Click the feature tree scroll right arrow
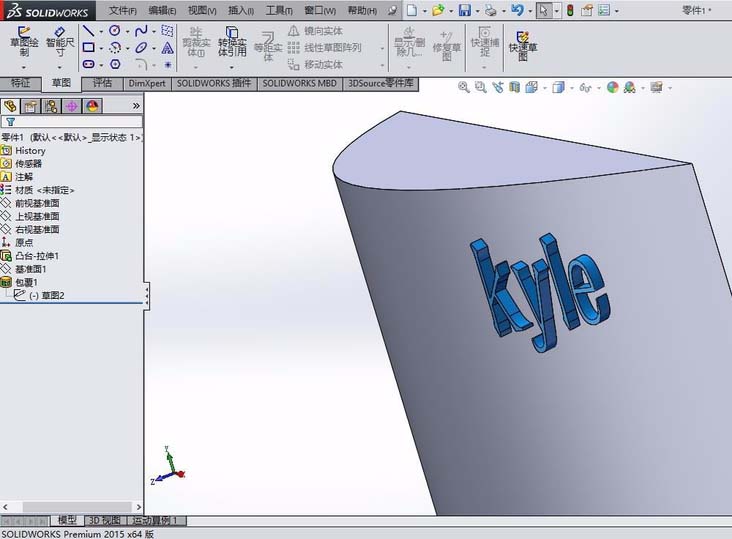The image size is (732, 539). (139, 507)
